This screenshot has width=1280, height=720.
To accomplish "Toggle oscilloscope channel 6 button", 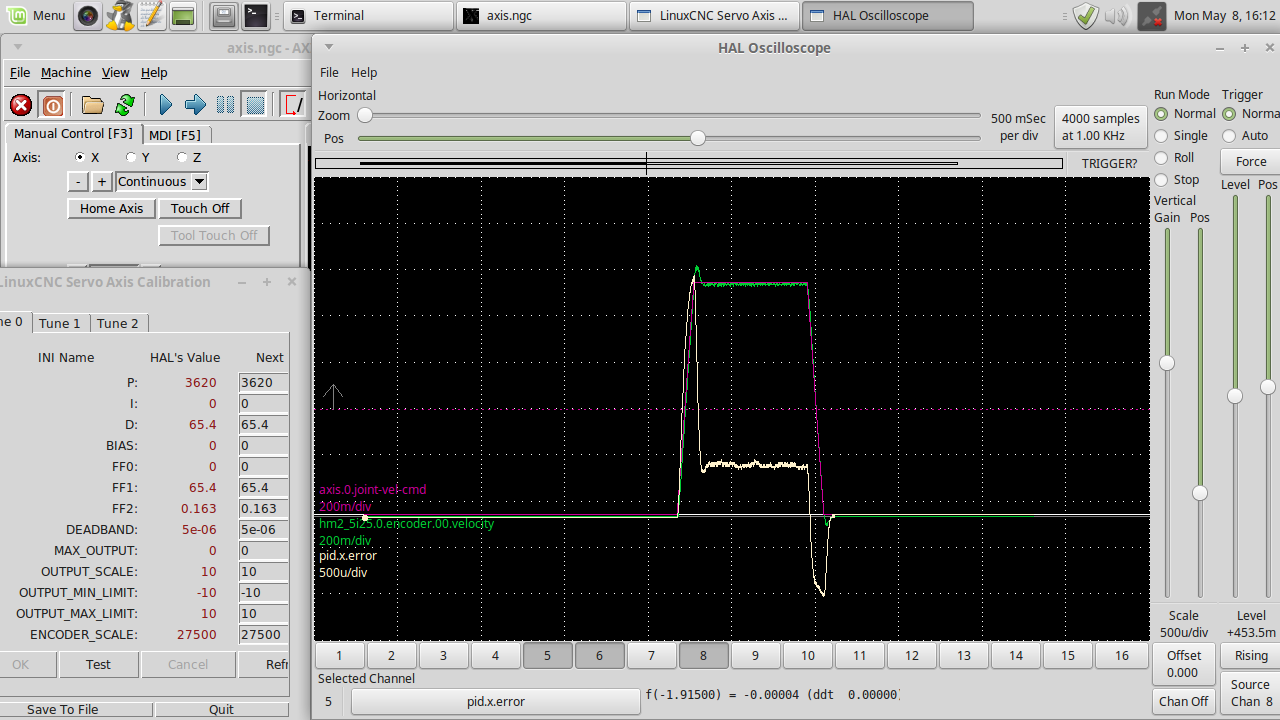I will pos(599,656).
